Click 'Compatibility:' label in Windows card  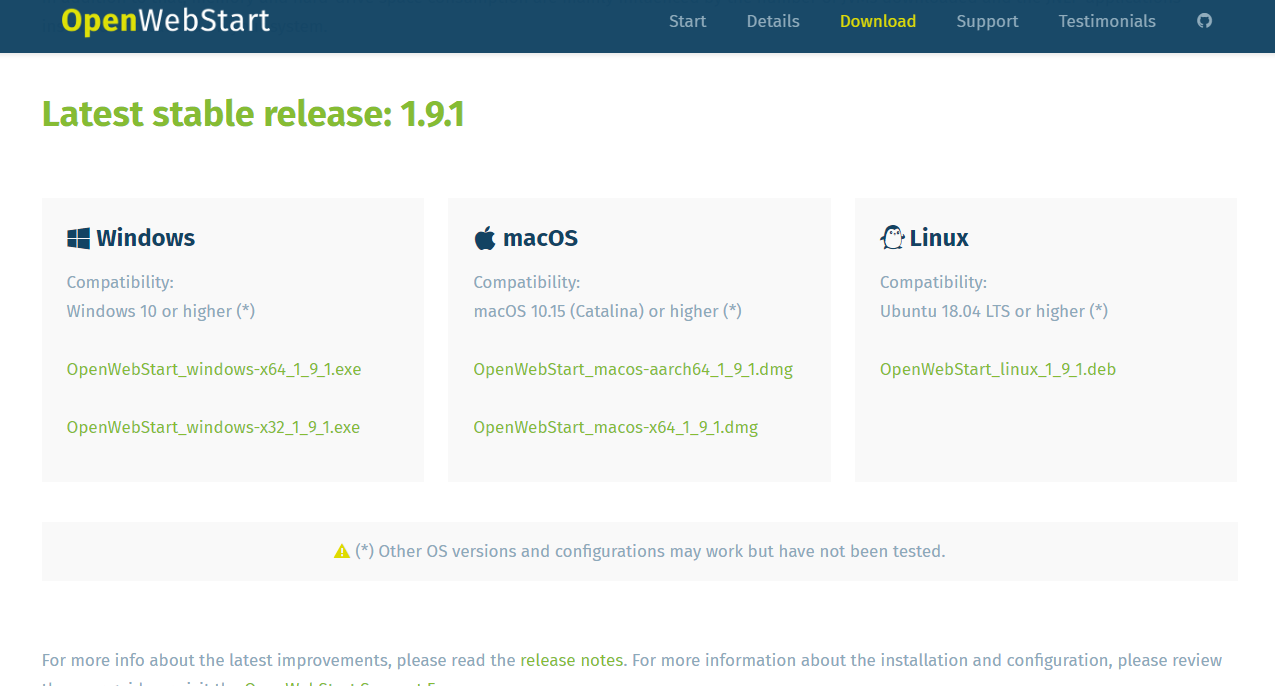coord(120,282)
